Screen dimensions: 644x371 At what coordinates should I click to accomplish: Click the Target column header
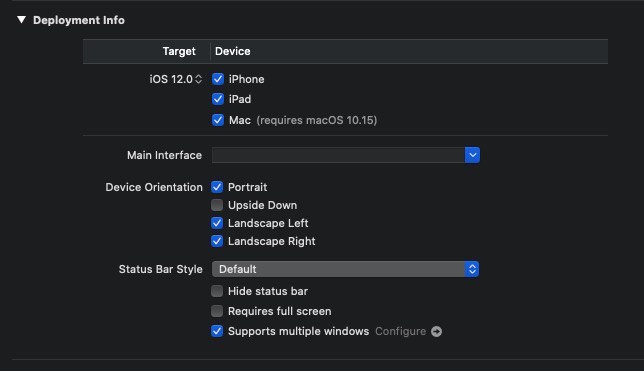[x=179, y=51]
